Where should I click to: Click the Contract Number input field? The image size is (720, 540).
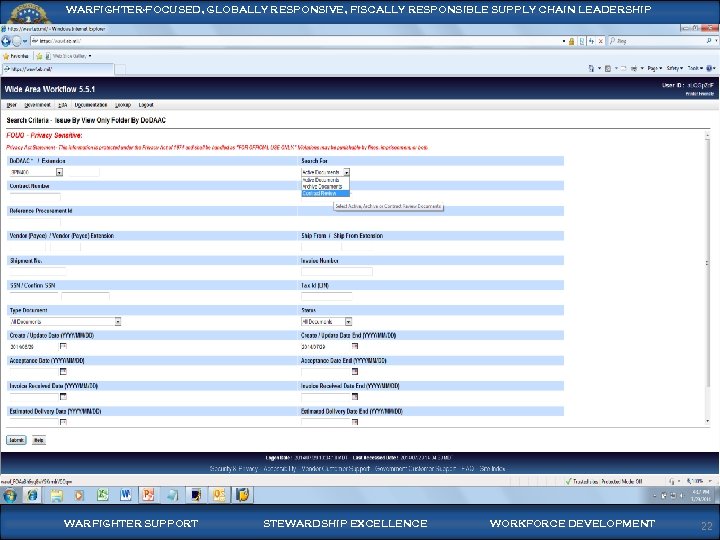(x=35, y=197)
